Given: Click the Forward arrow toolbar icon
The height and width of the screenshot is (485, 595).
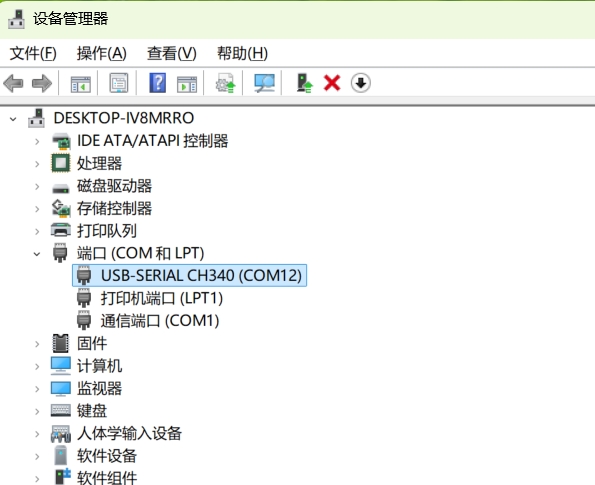Looking at the screenshot, I should tap(42, 83).
